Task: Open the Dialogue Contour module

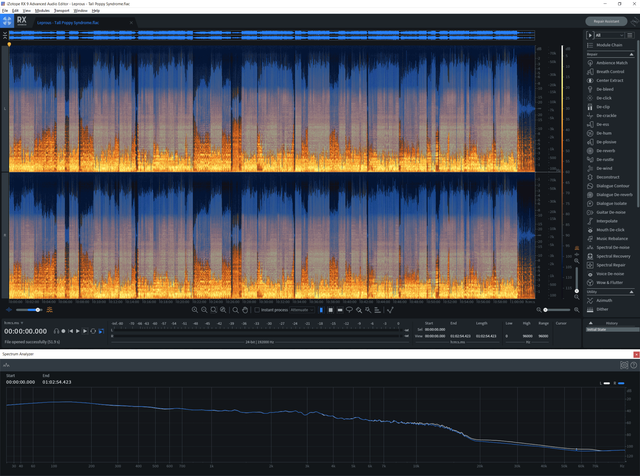Action: click(609, 186)
